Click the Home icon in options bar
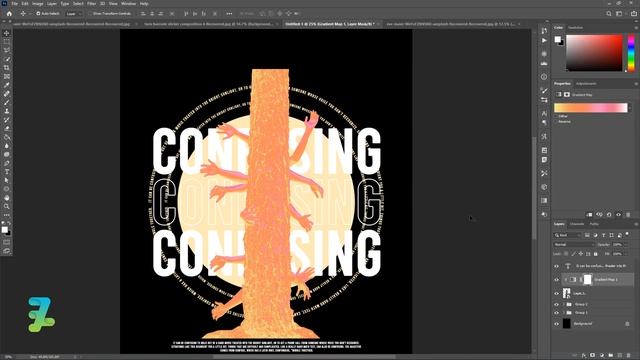 (9, 13)
